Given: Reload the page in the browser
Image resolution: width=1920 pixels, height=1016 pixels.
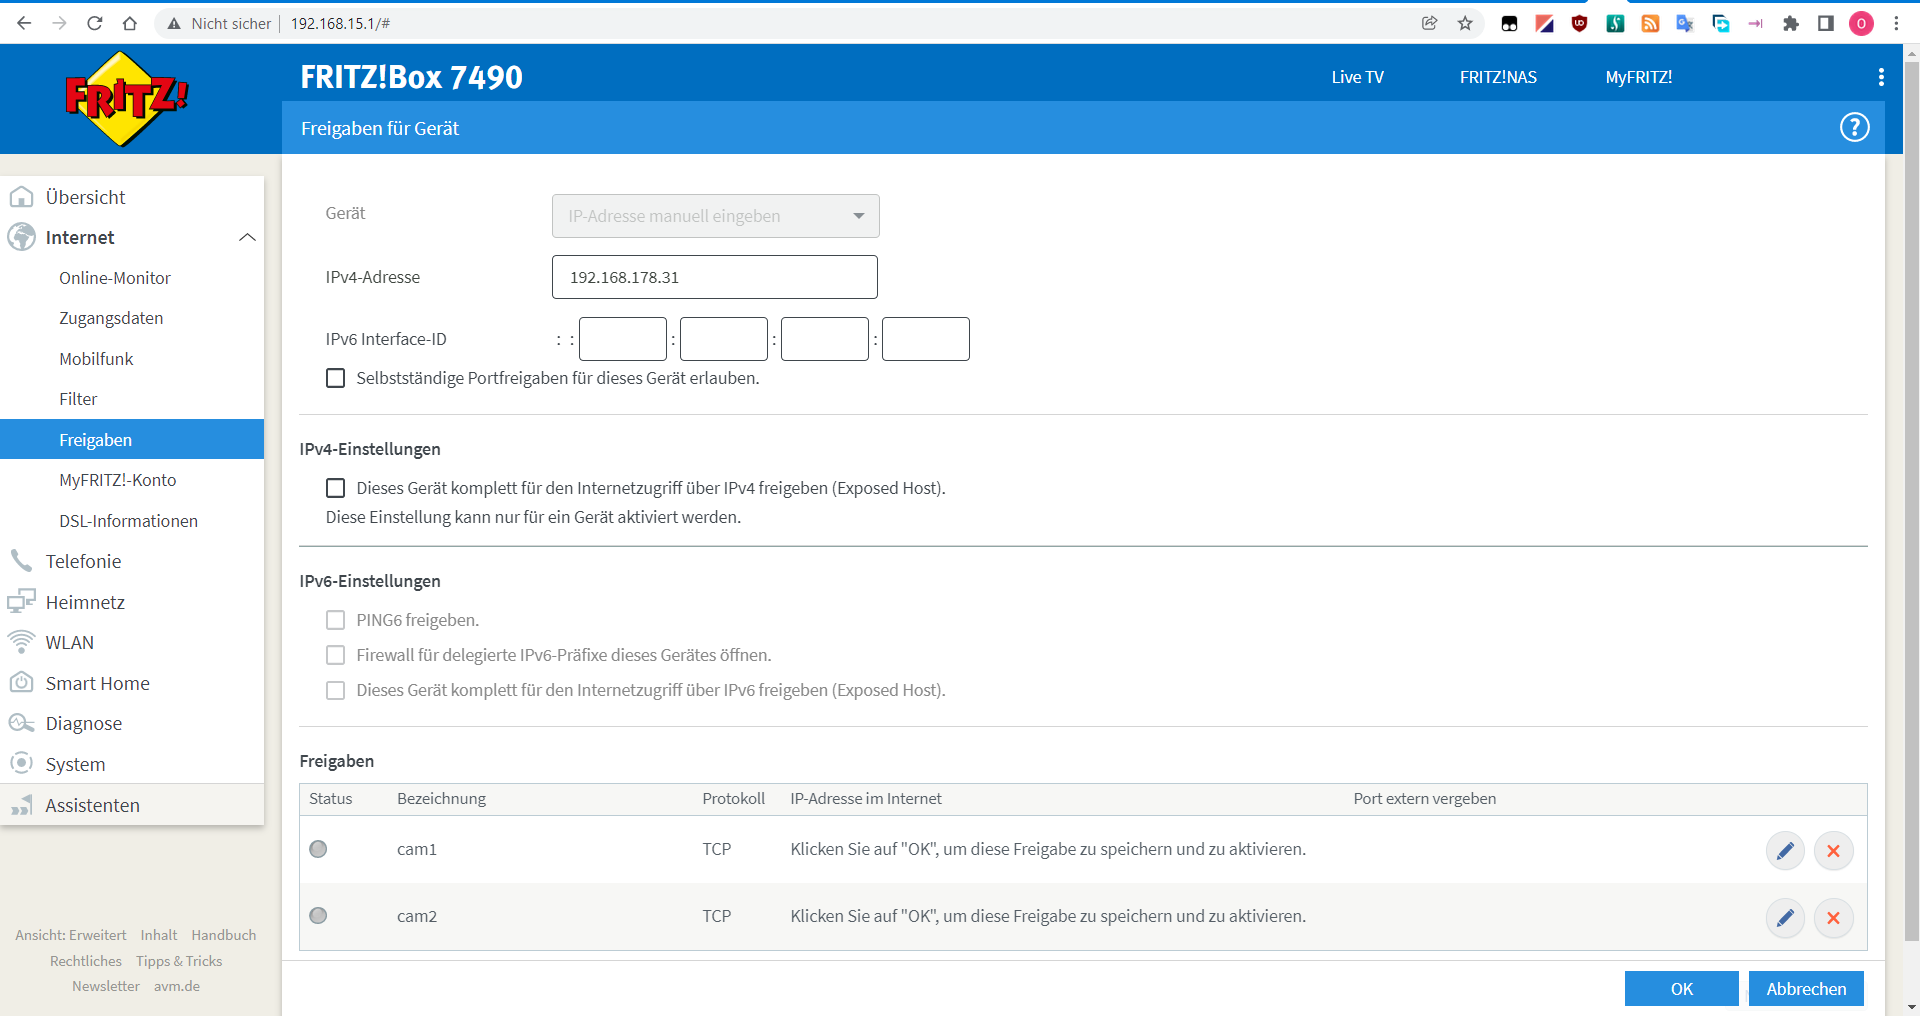Looking at the screenshot, I should [x=95, y=23].
